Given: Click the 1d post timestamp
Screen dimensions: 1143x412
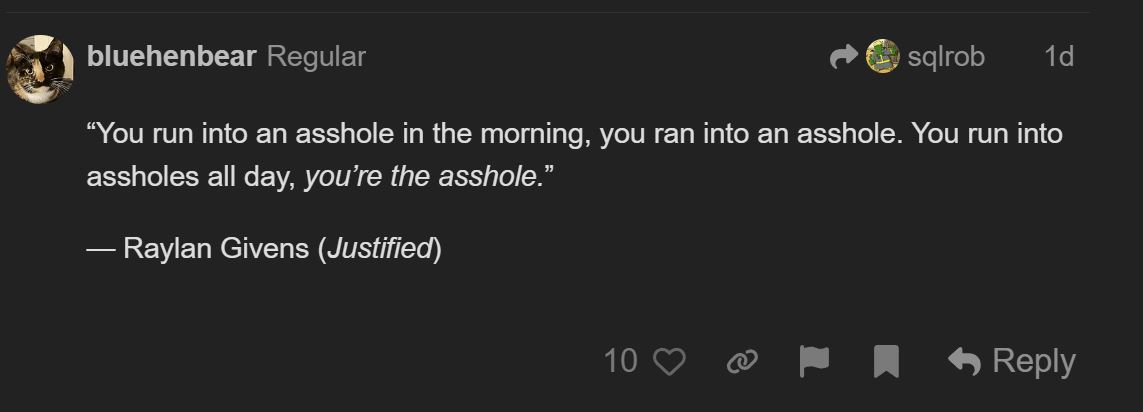Looking at the screenshot, I should point(1058,57).
